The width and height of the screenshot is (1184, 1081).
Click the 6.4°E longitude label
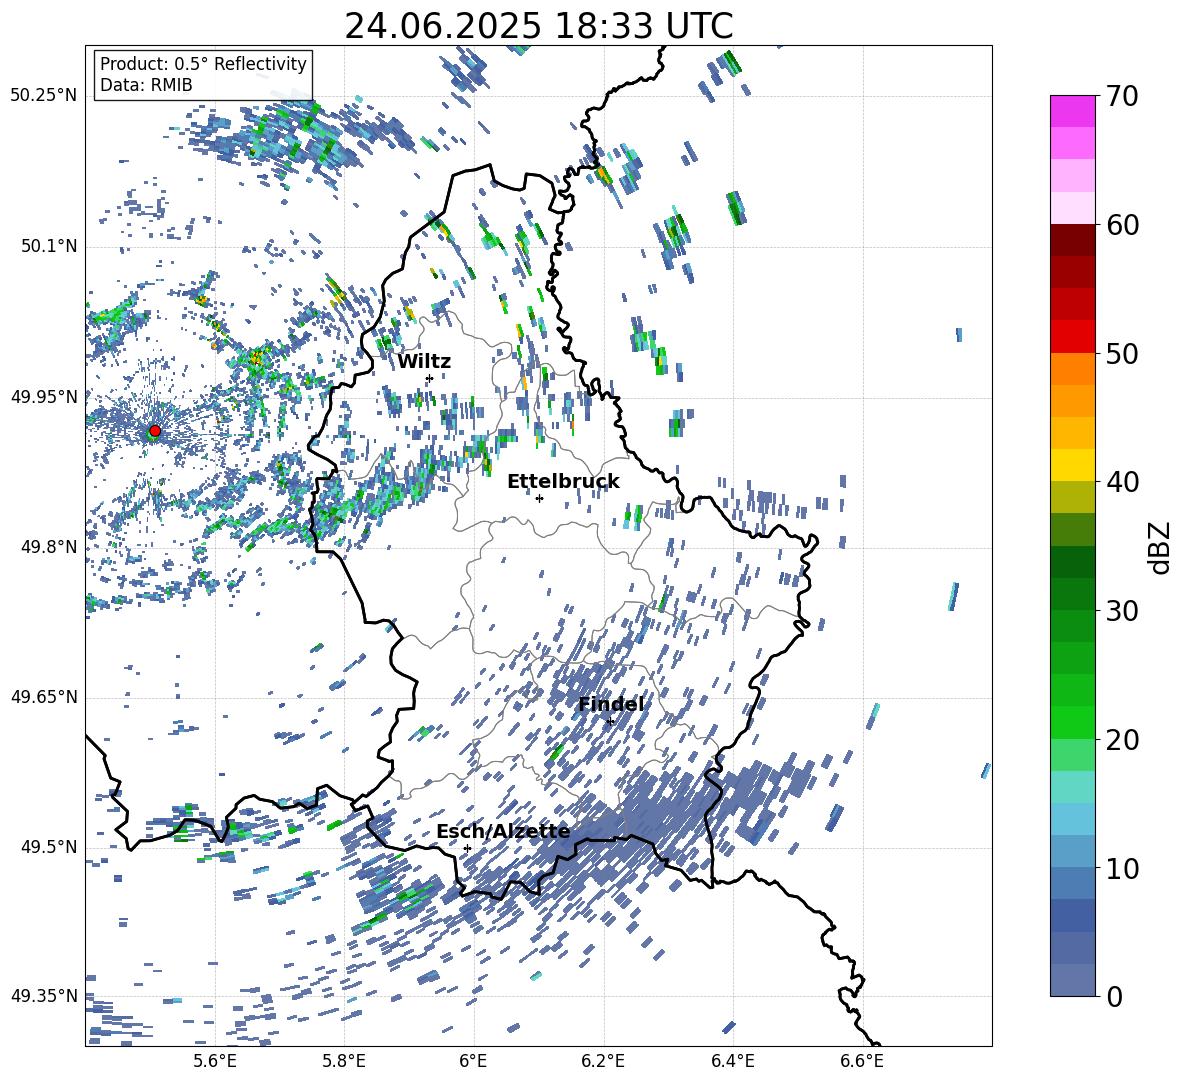(x=732, y=1061)
